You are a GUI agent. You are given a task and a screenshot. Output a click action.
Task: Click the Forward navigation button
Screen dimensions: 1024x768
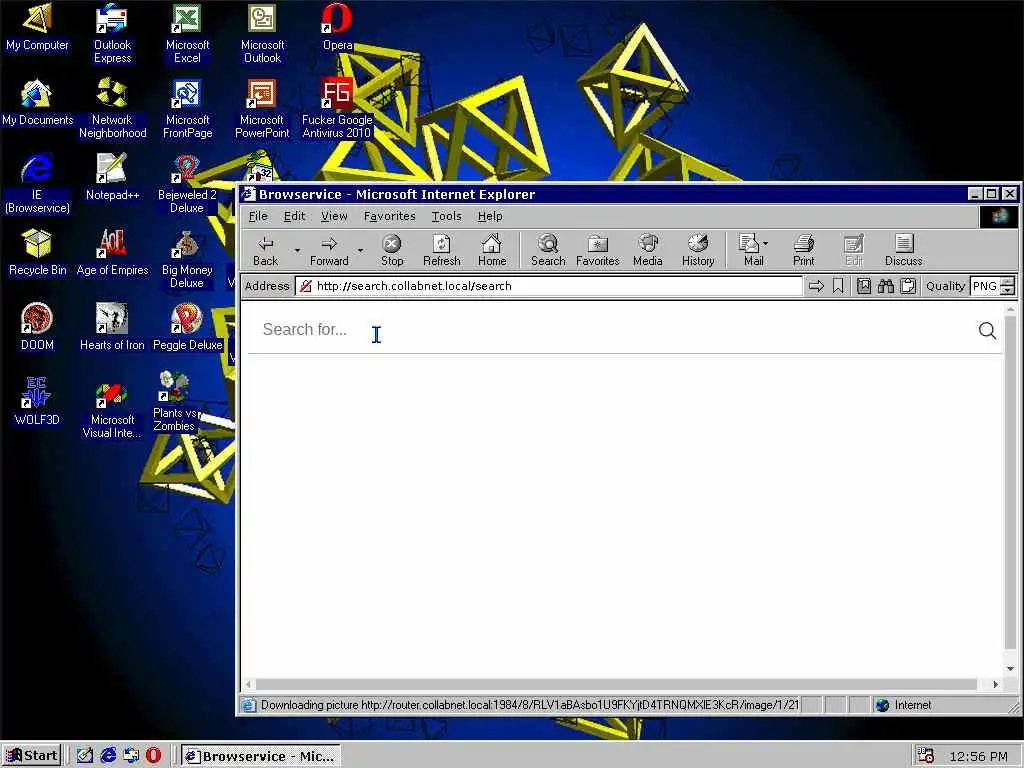(x=329, y=251)
